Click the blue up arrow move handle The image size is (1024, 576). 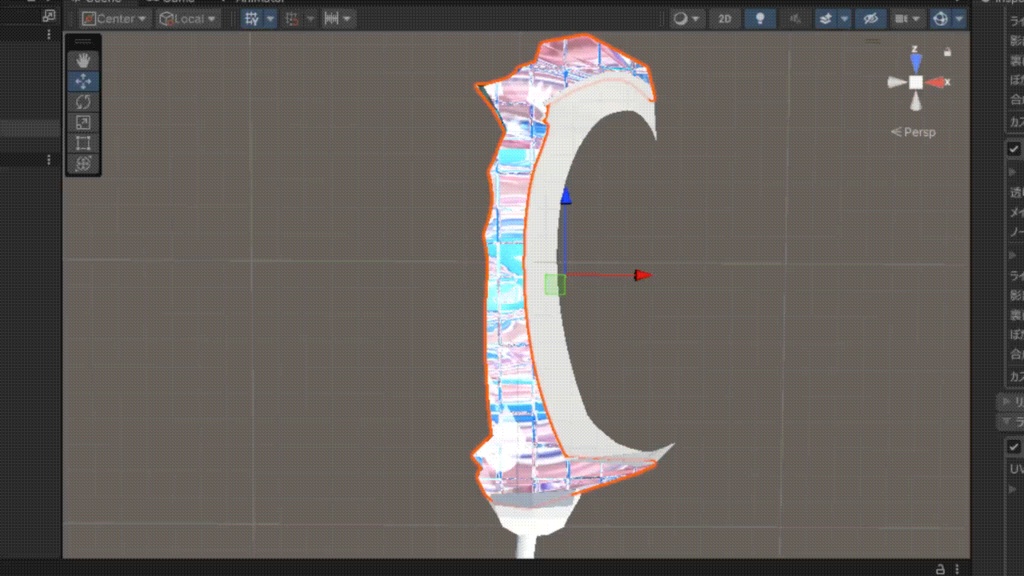point(566,196)
